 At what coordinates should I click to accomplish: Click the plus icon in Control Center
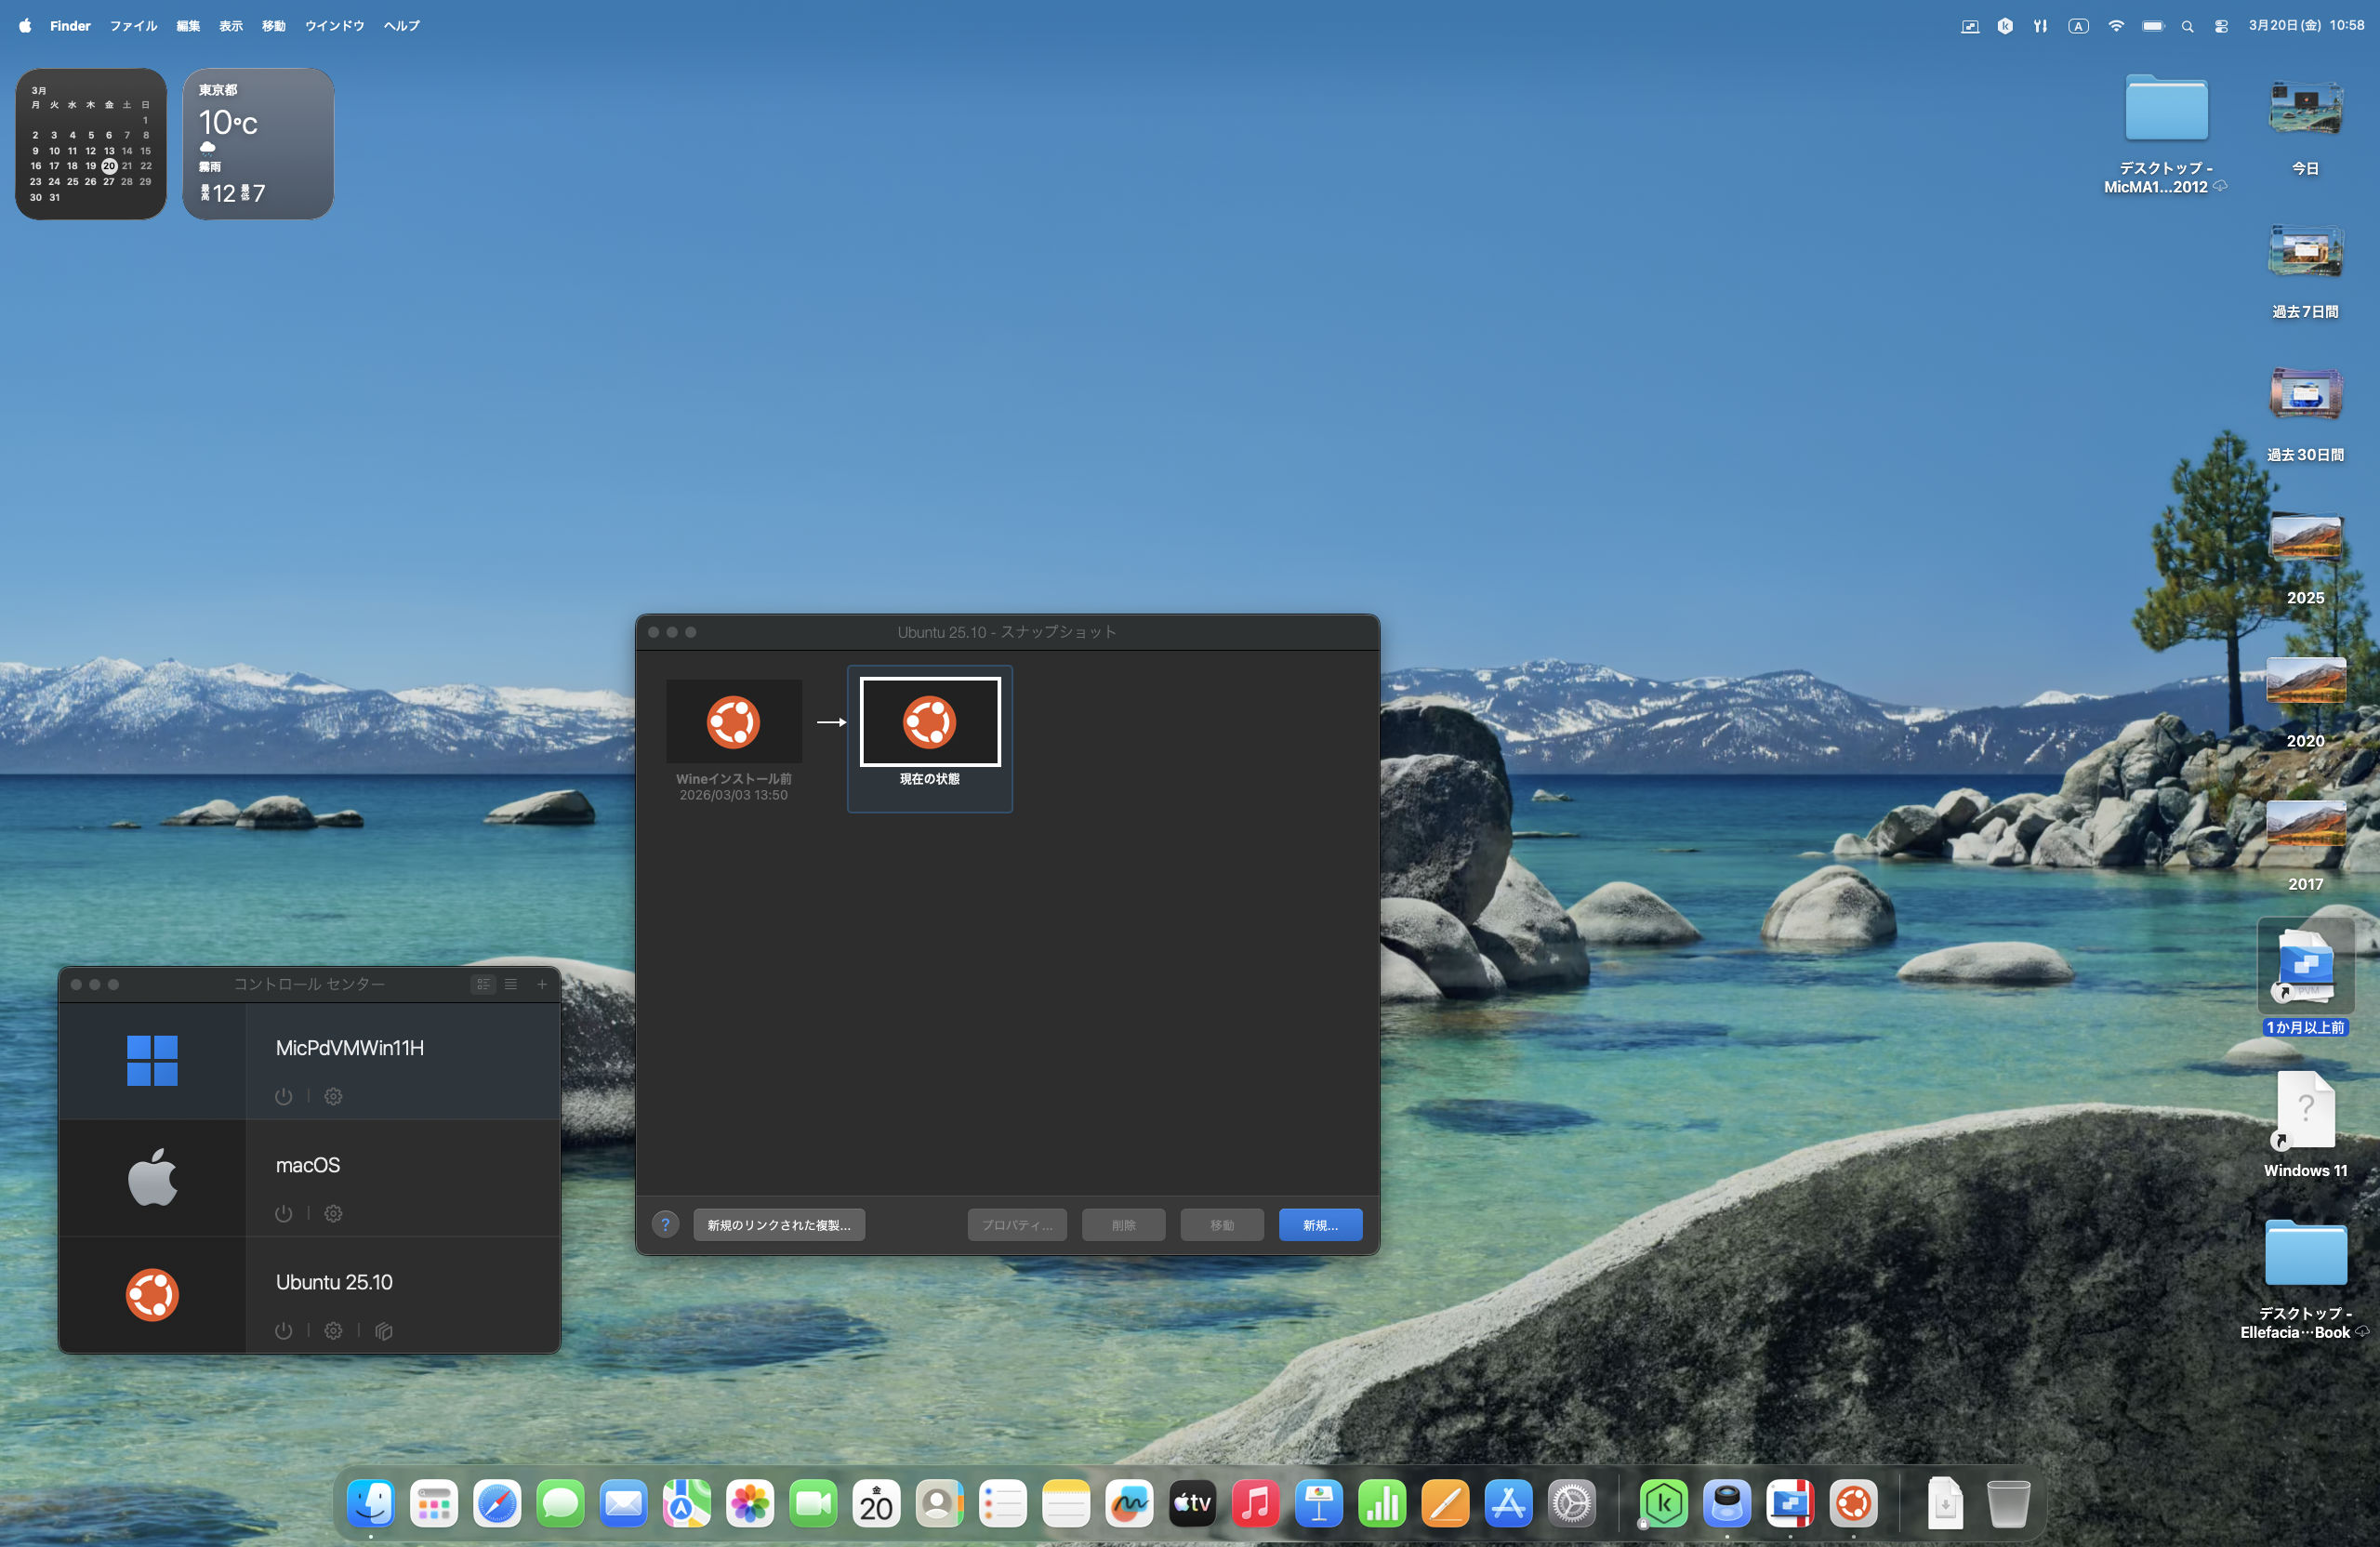542,984
